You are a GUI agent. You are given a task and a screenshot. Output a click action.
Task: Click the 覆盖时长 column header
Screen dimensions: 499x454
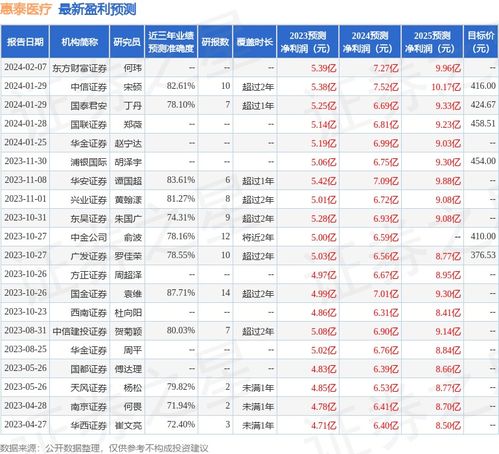point(255,42)
